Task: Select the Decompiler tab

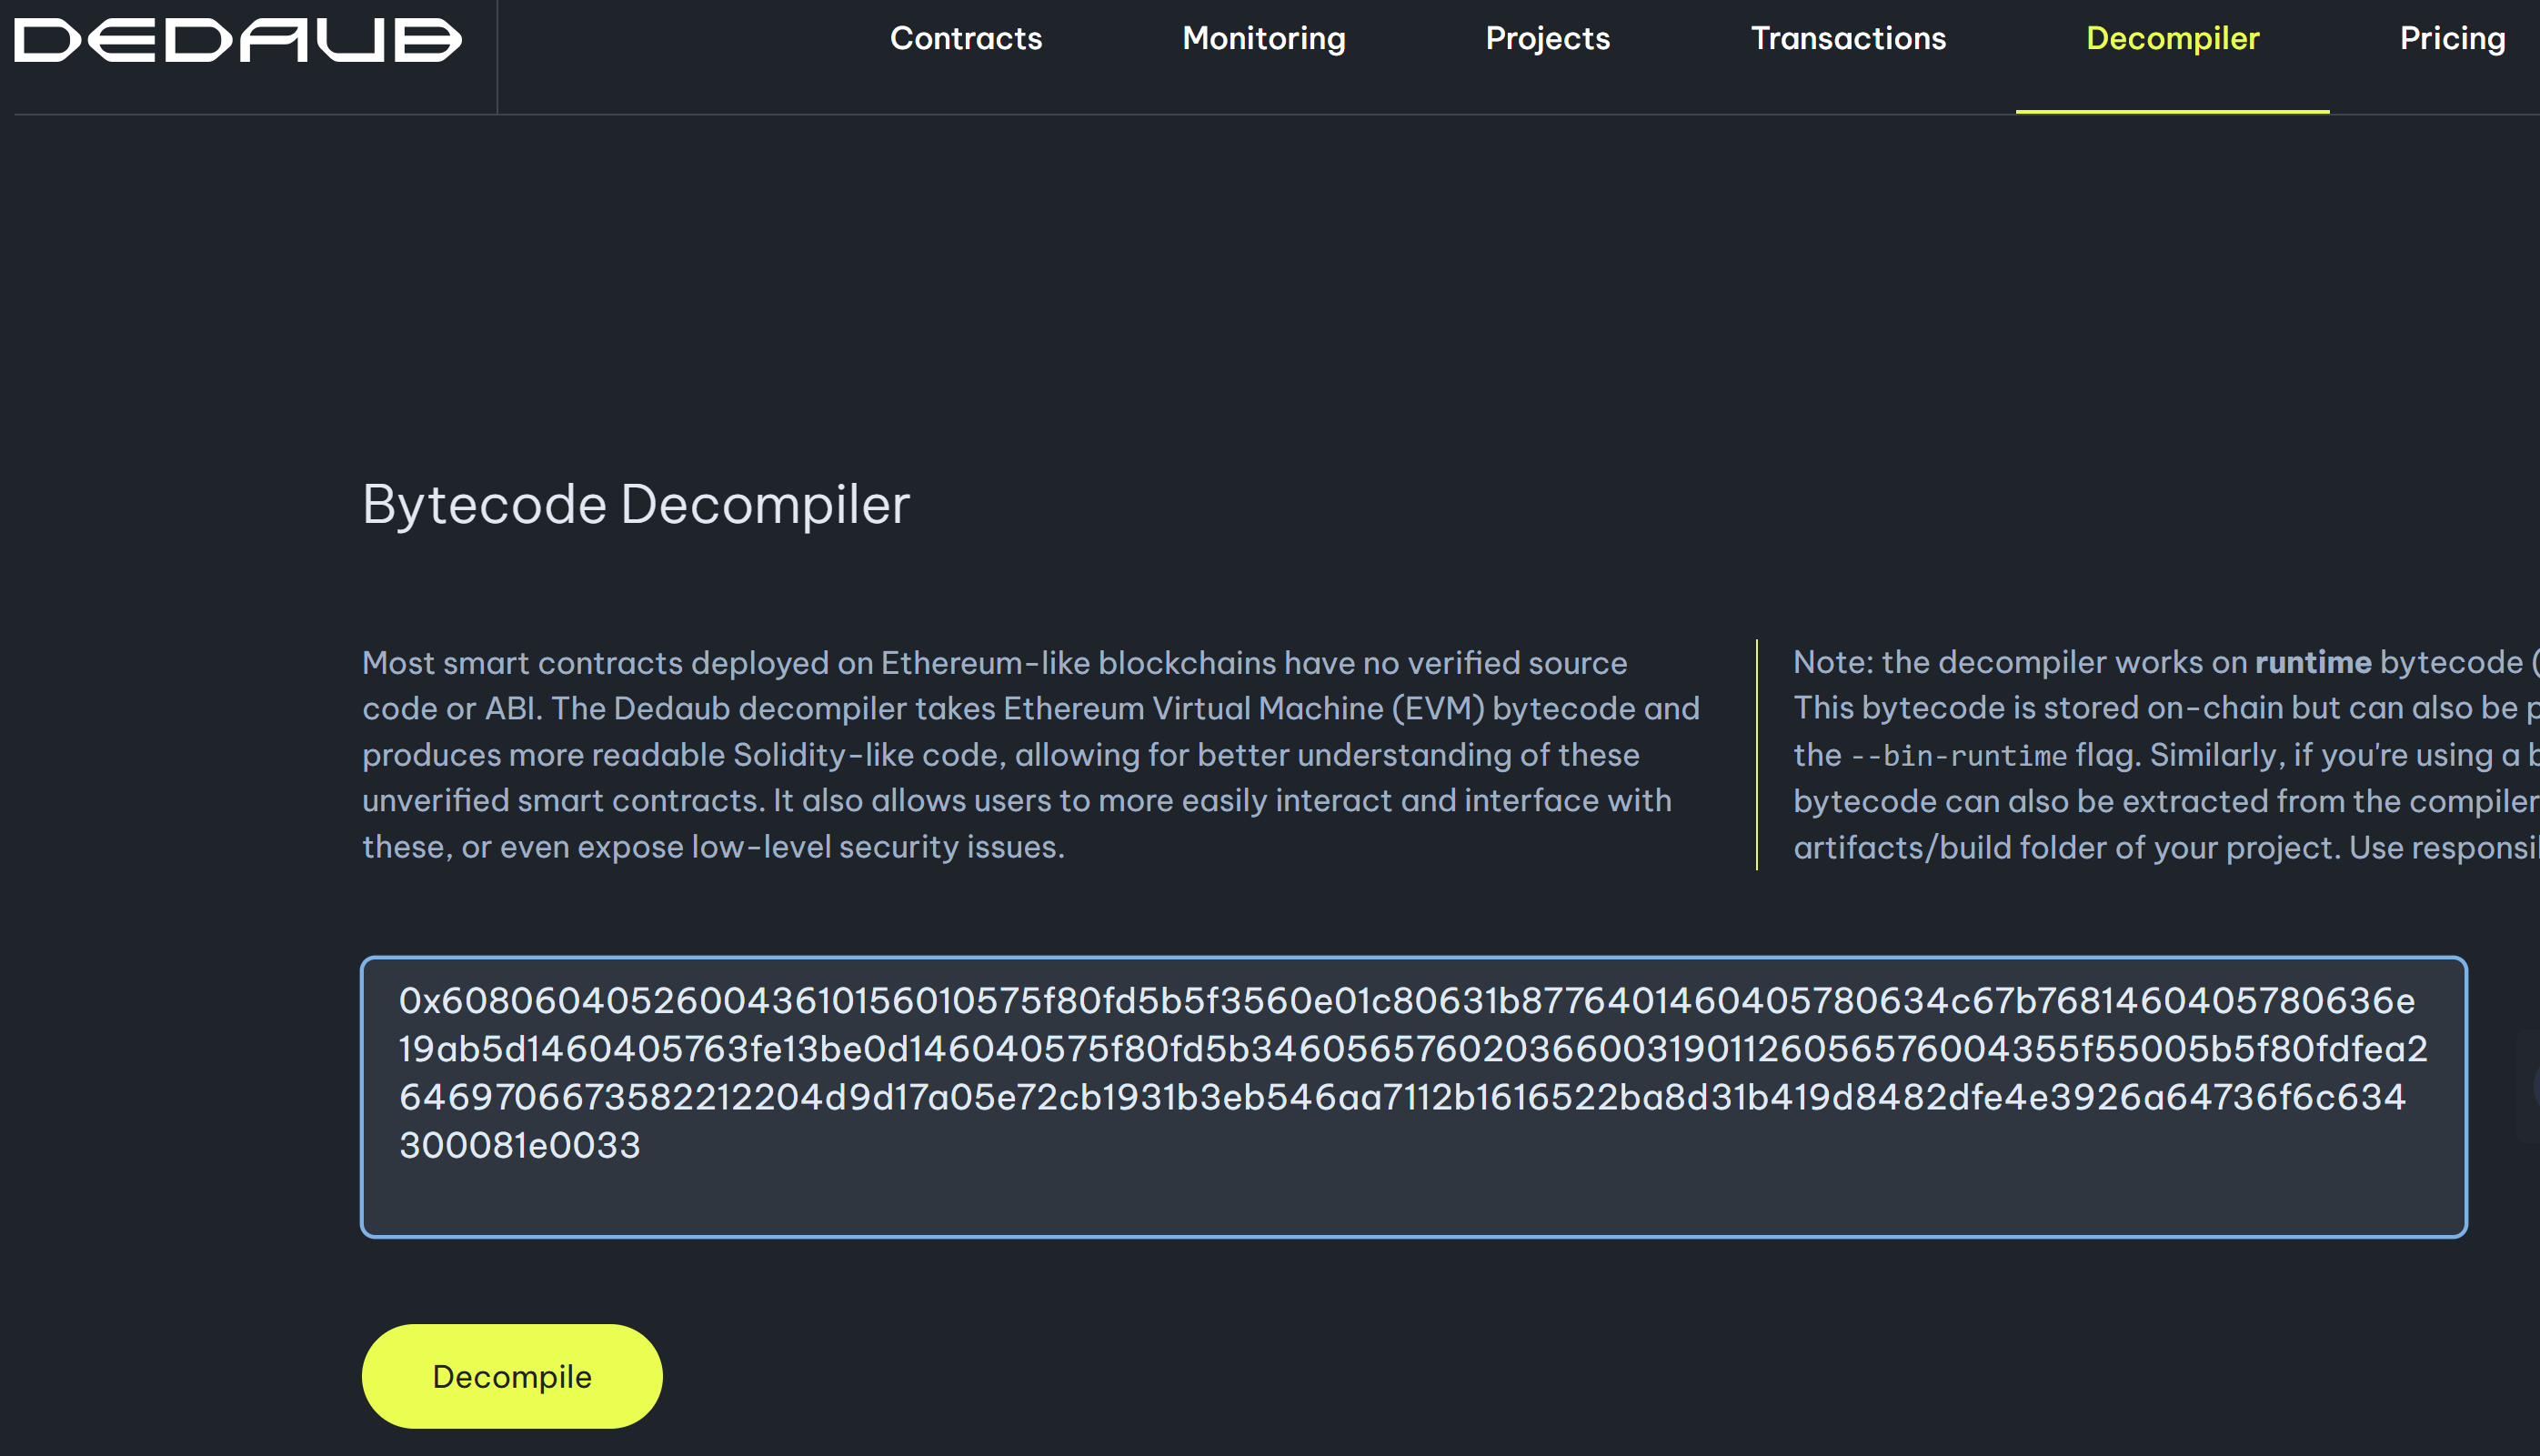Action: click(2172, 38)
